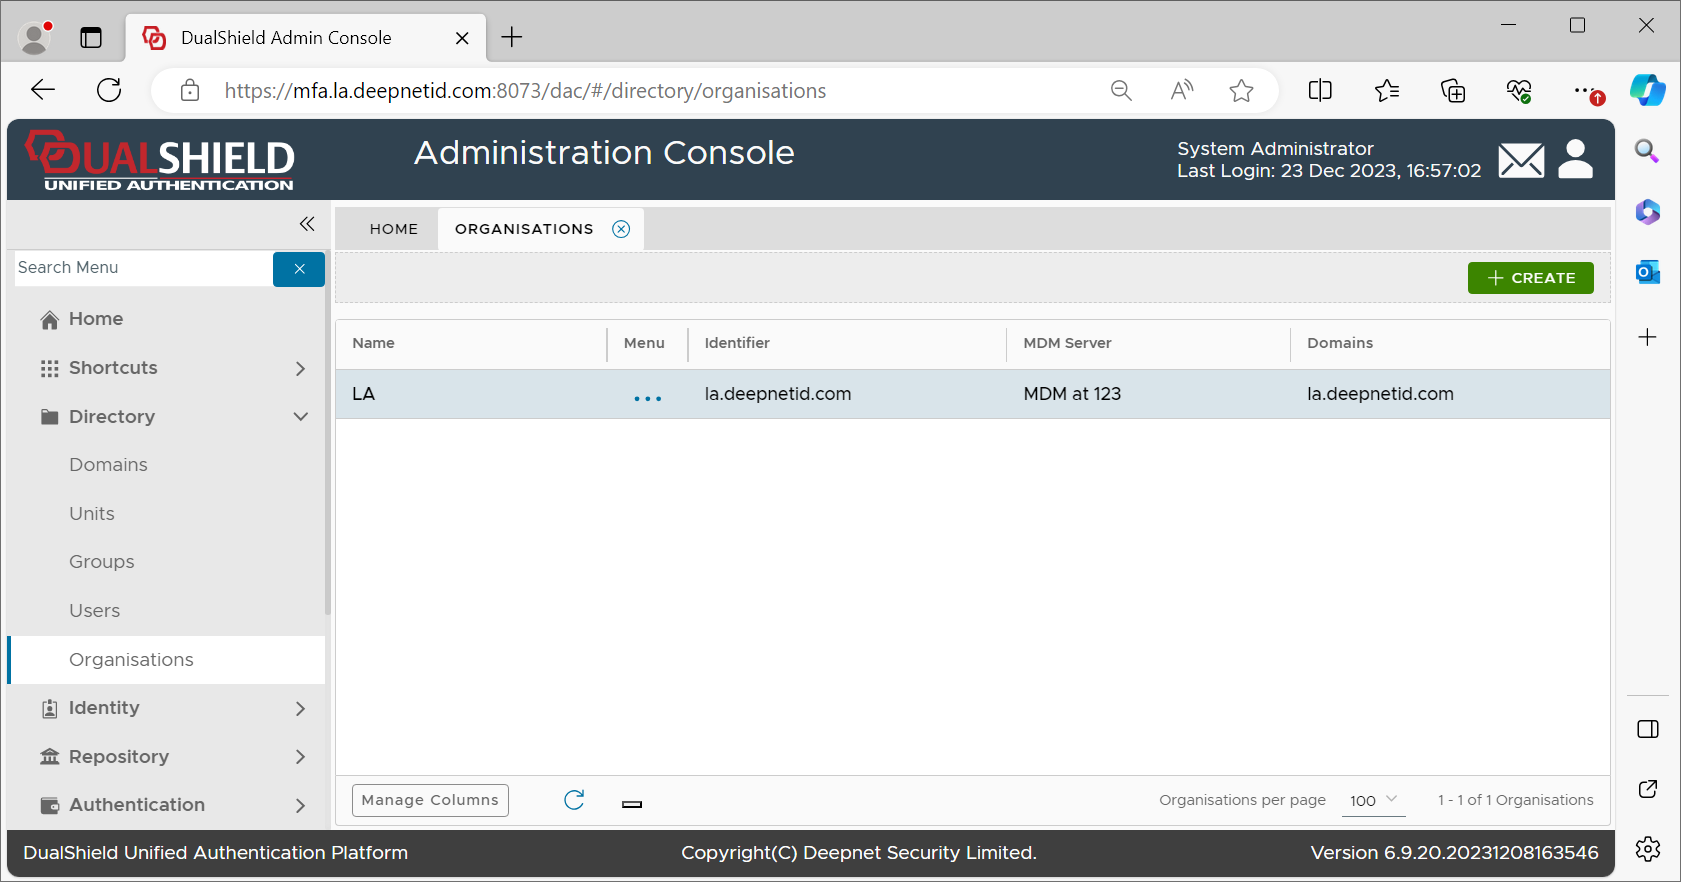Click the green CREATE button
Viewport: 1681px width, 882px height.
[1530, 278]
